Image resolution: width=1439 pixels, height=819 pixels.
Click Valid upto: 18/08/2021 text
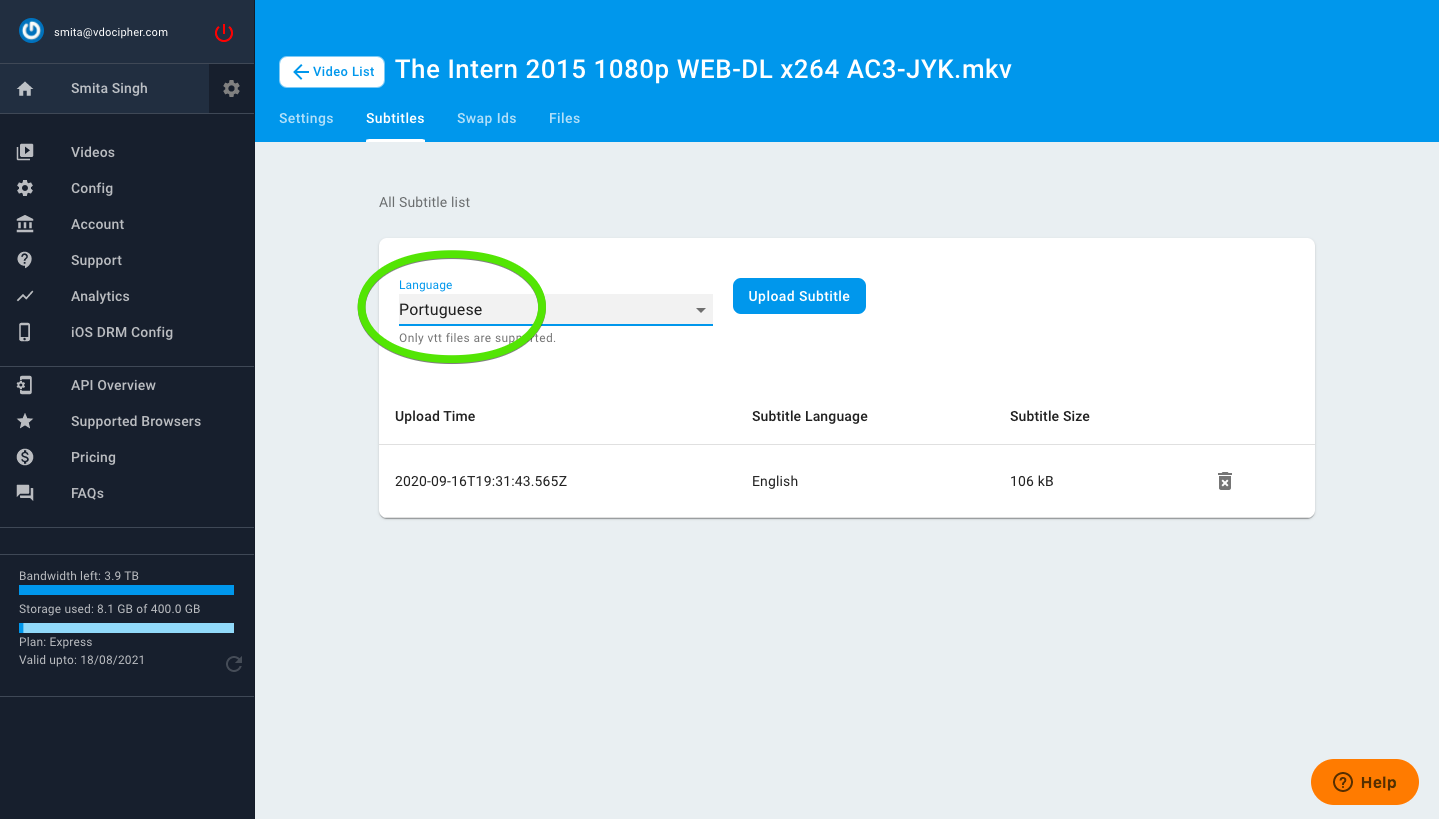pyautogui.click(x=82, y=660)
